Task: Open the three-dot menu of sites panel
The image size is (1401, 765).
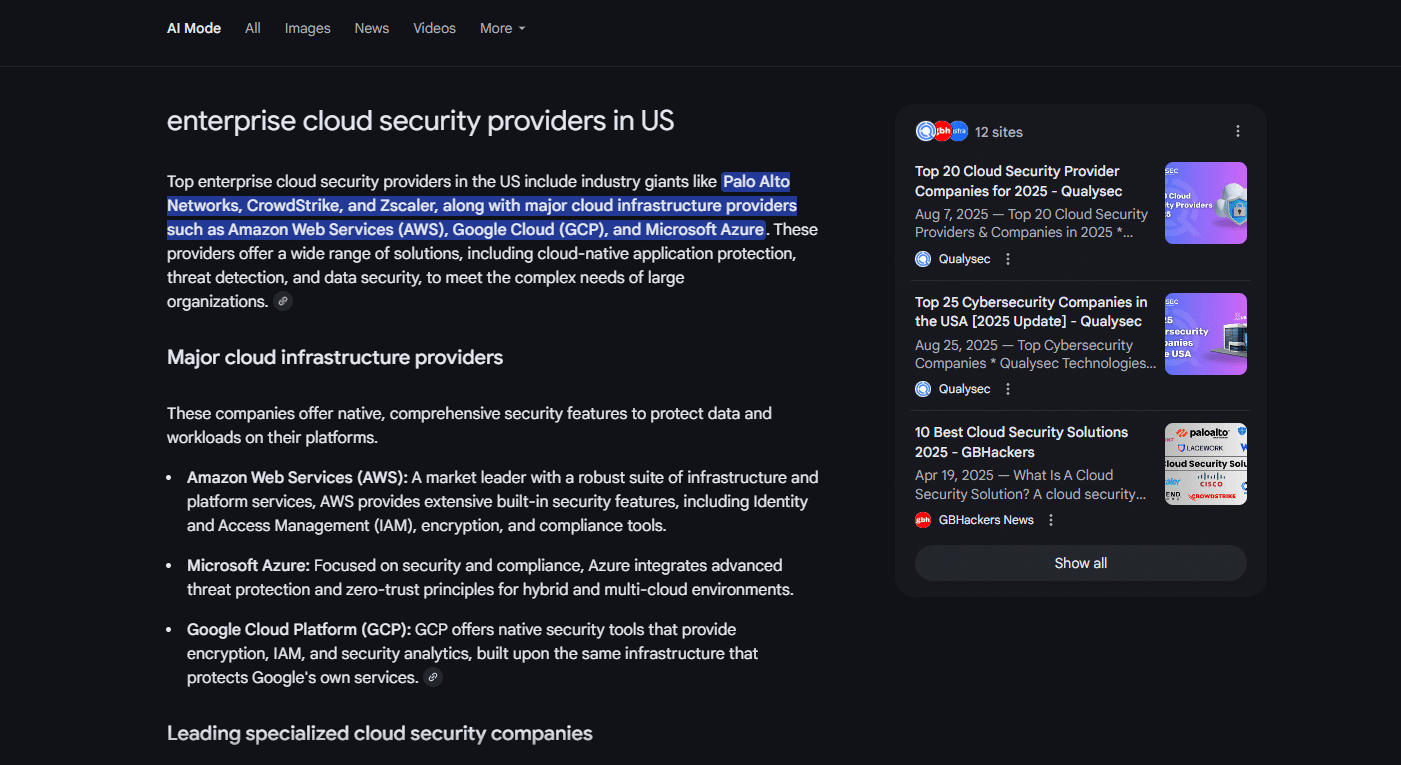Action: 1238,132
